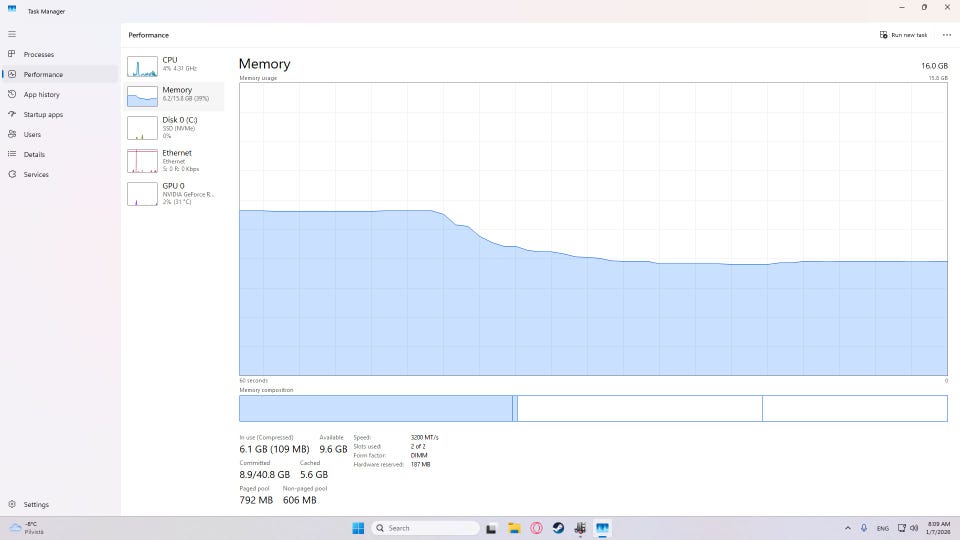Click the 16.0 GB total memory label
This screenshot has width=960, height=540.
[x=934, y=66]
